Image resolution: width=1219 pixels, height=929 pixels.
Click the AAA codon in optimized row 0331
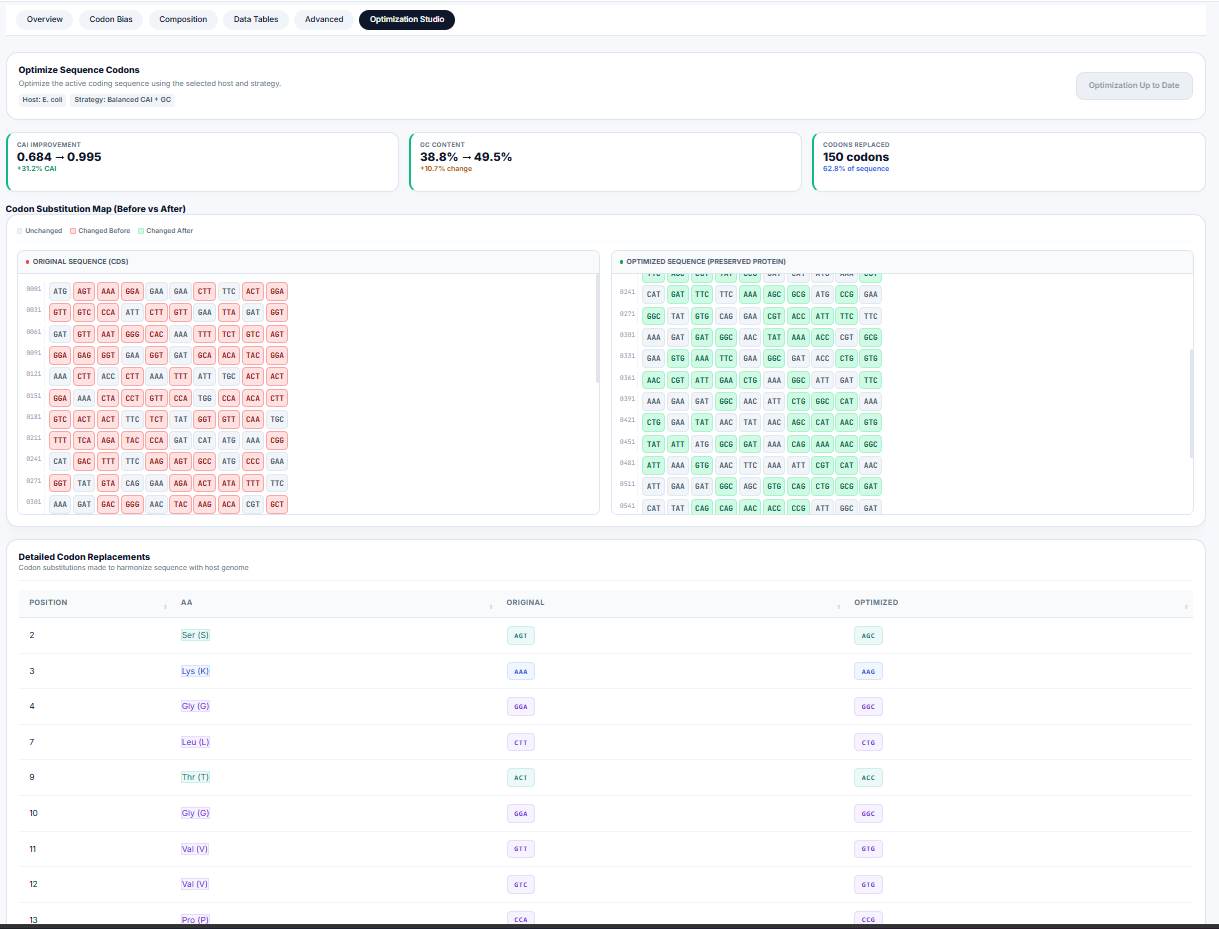tap(702, 358)
